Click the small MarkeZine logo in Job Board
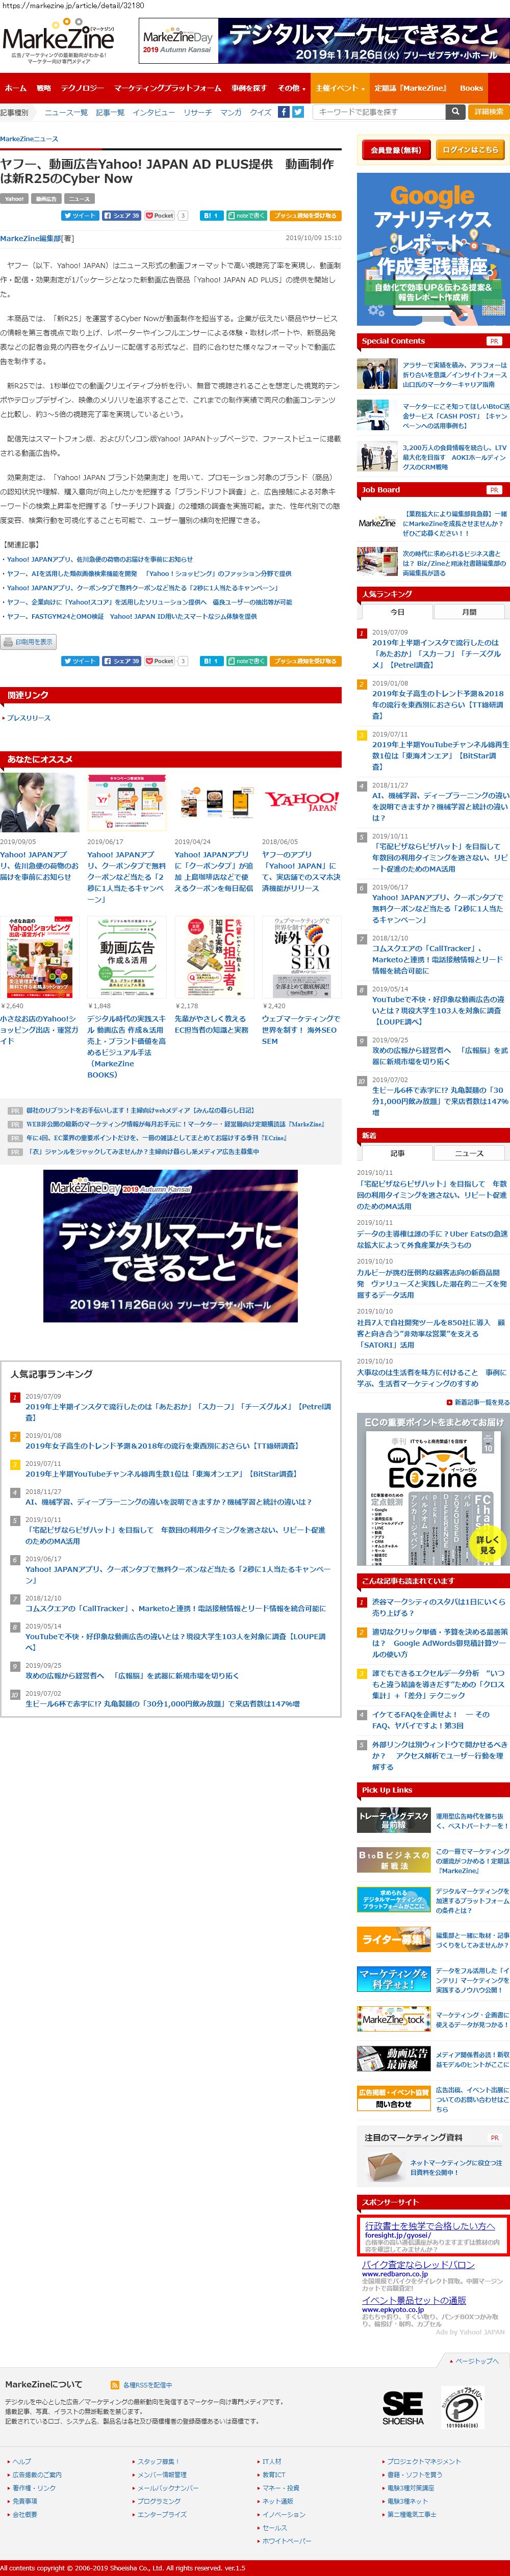Image resolution: width=510 pixels, height=2576 pixels. 377,522
